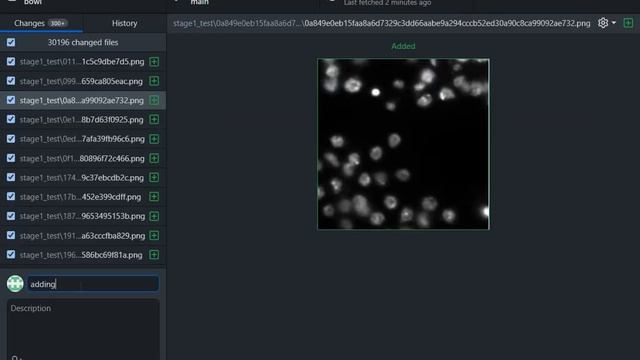Image resolution: width=640 pixels, height=360 pixels.
Task: Uncheck the file ending a63cccfba829.png
Action: pos(11,235)
